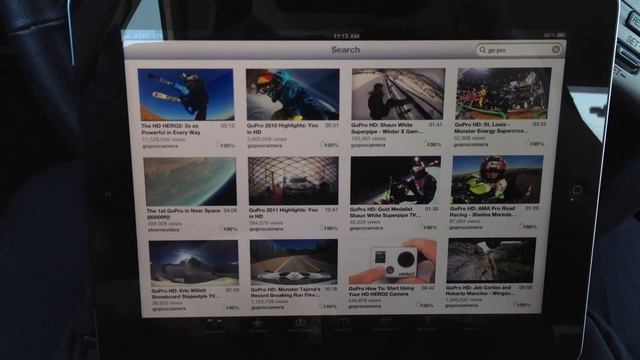
Task: Open AMA Pro Road Racing thumbnail
Action: tap(497, 179)
